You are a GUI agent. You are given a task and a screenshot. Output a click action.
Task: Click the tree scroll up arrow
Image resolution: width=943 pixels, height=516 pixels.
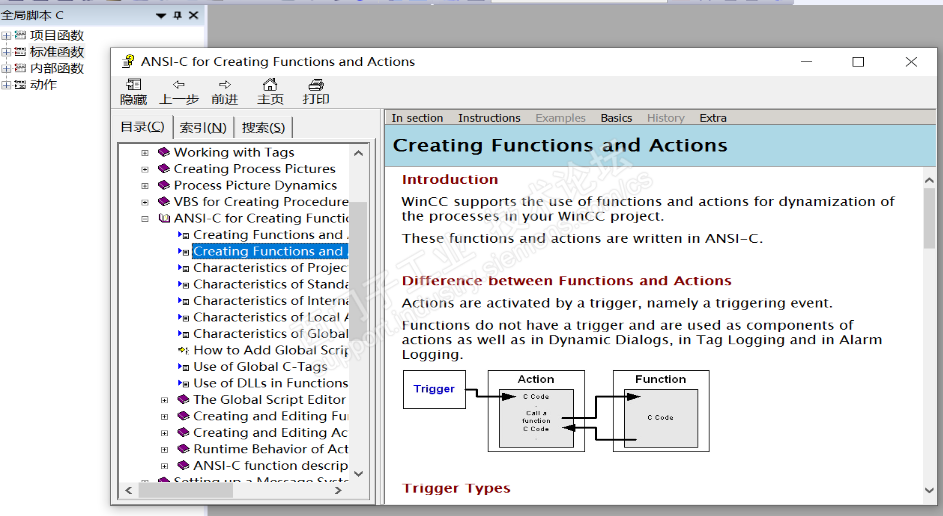coord(358,153)
